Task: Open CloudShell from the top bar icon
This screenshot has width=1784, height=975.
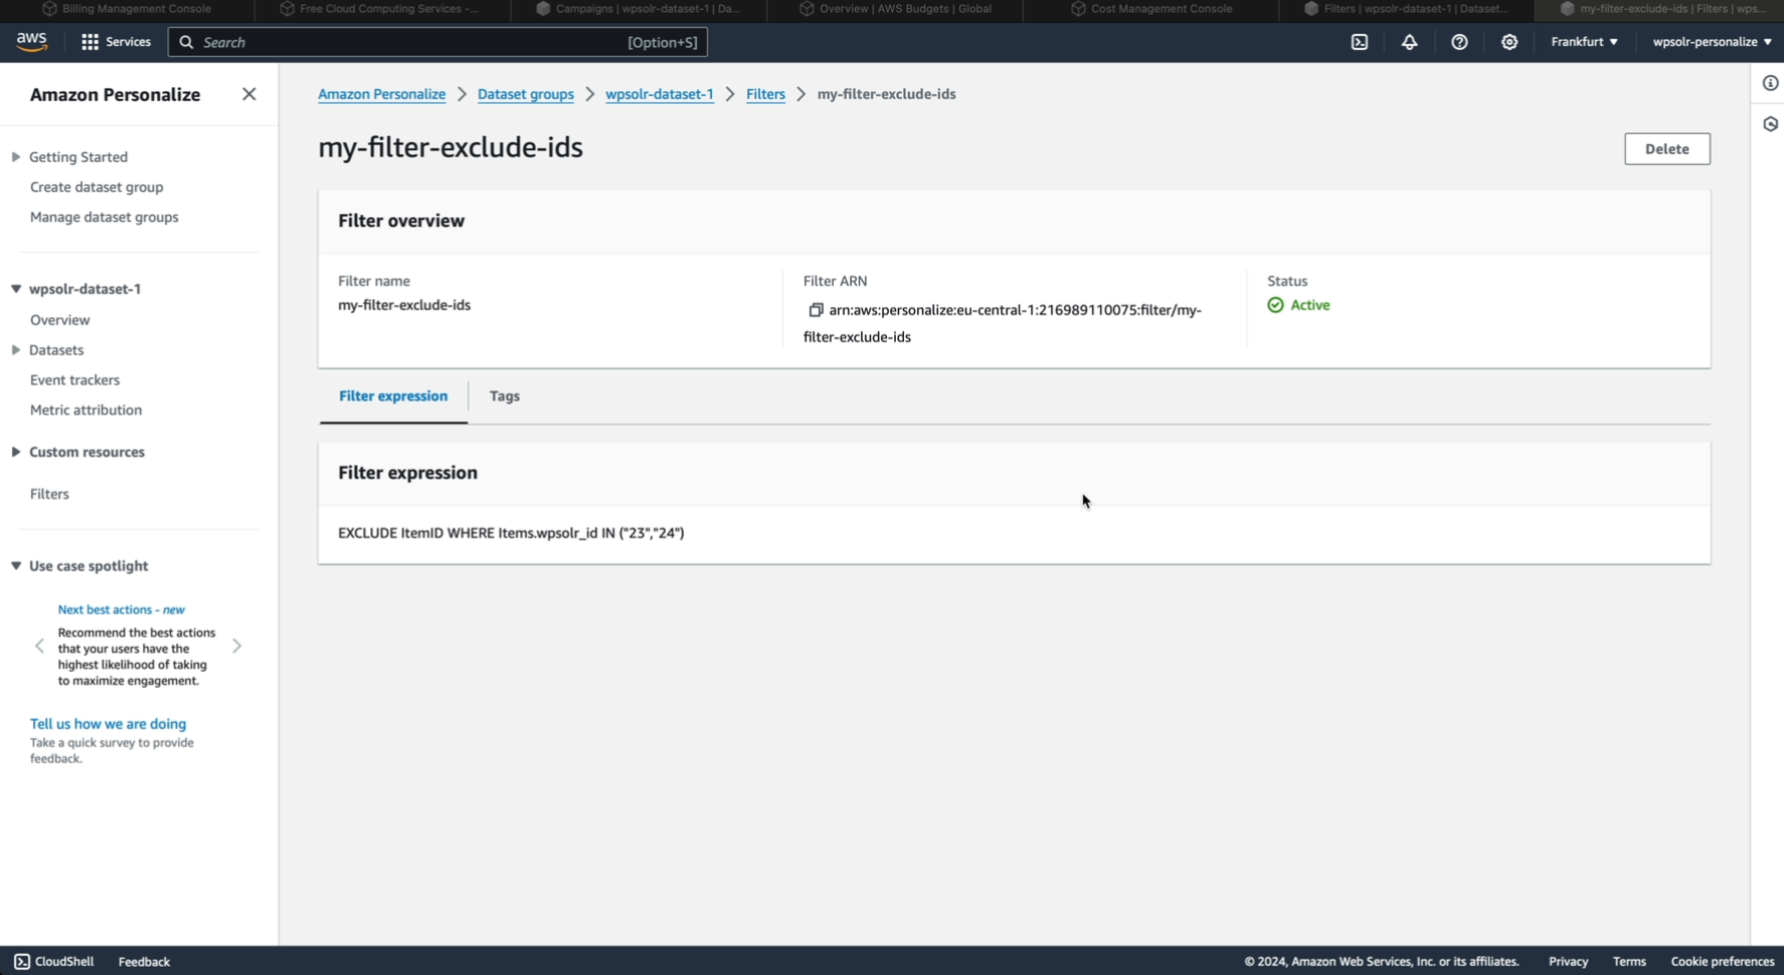Action: click(1359, 42)
